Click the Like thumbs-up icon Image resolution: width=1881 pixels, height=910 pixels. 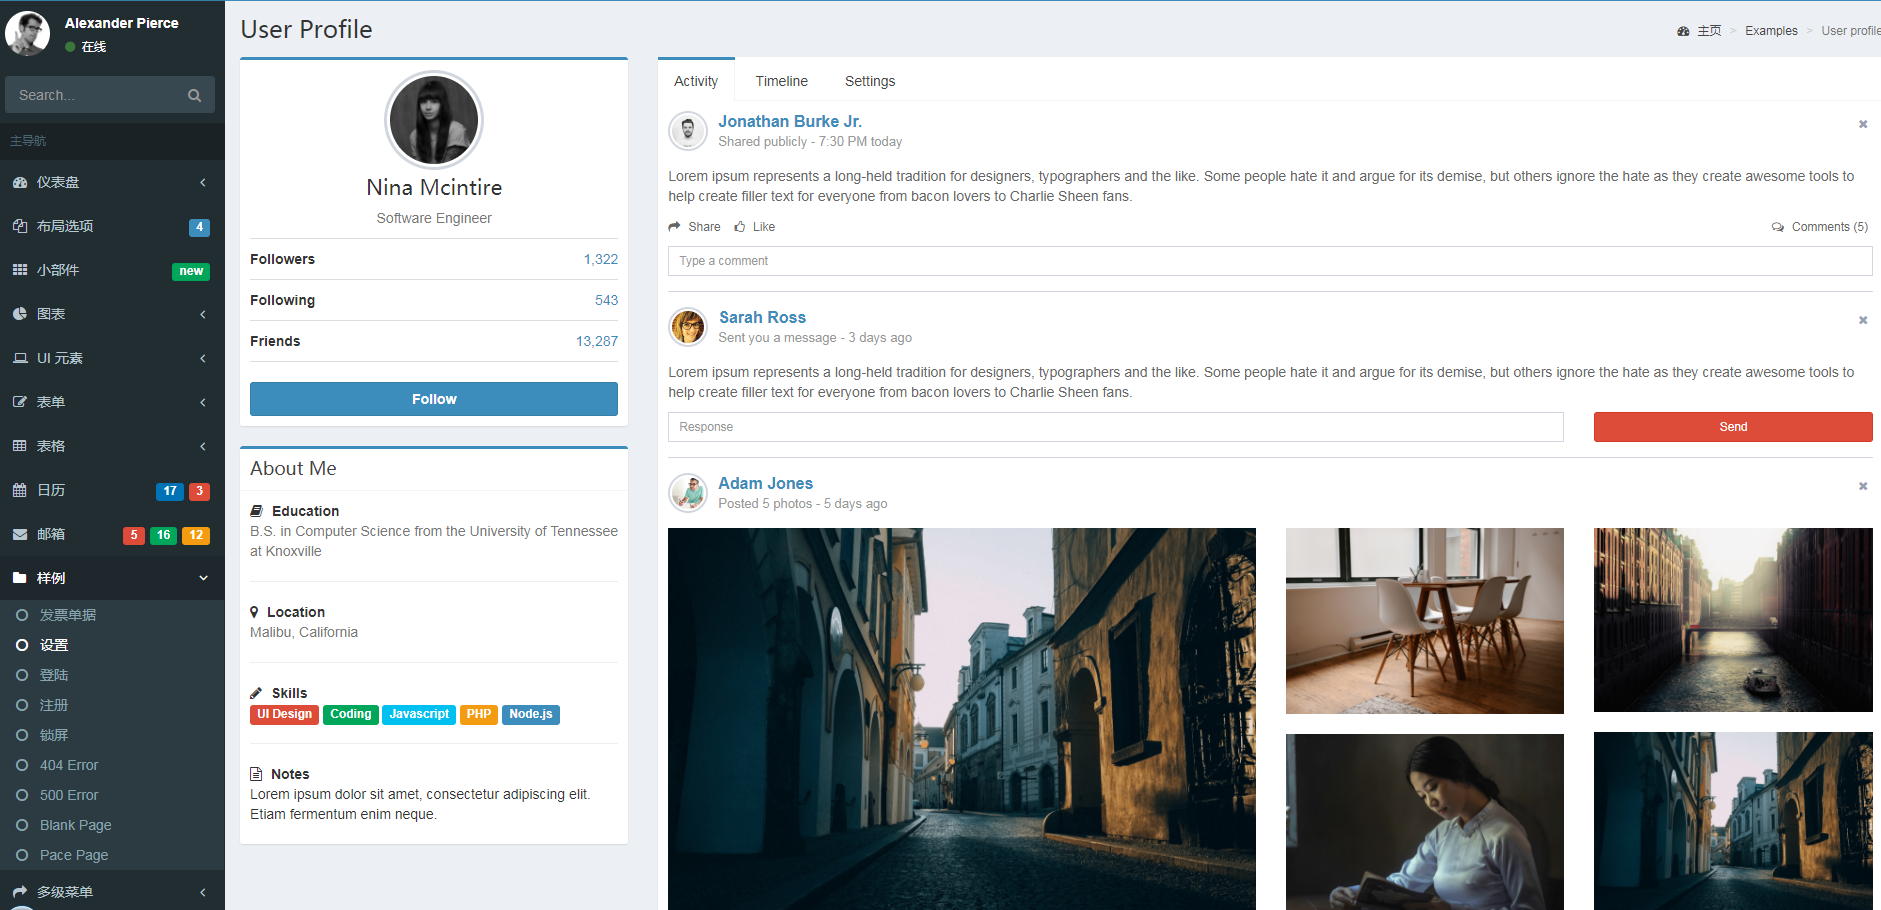click(740, 227)
